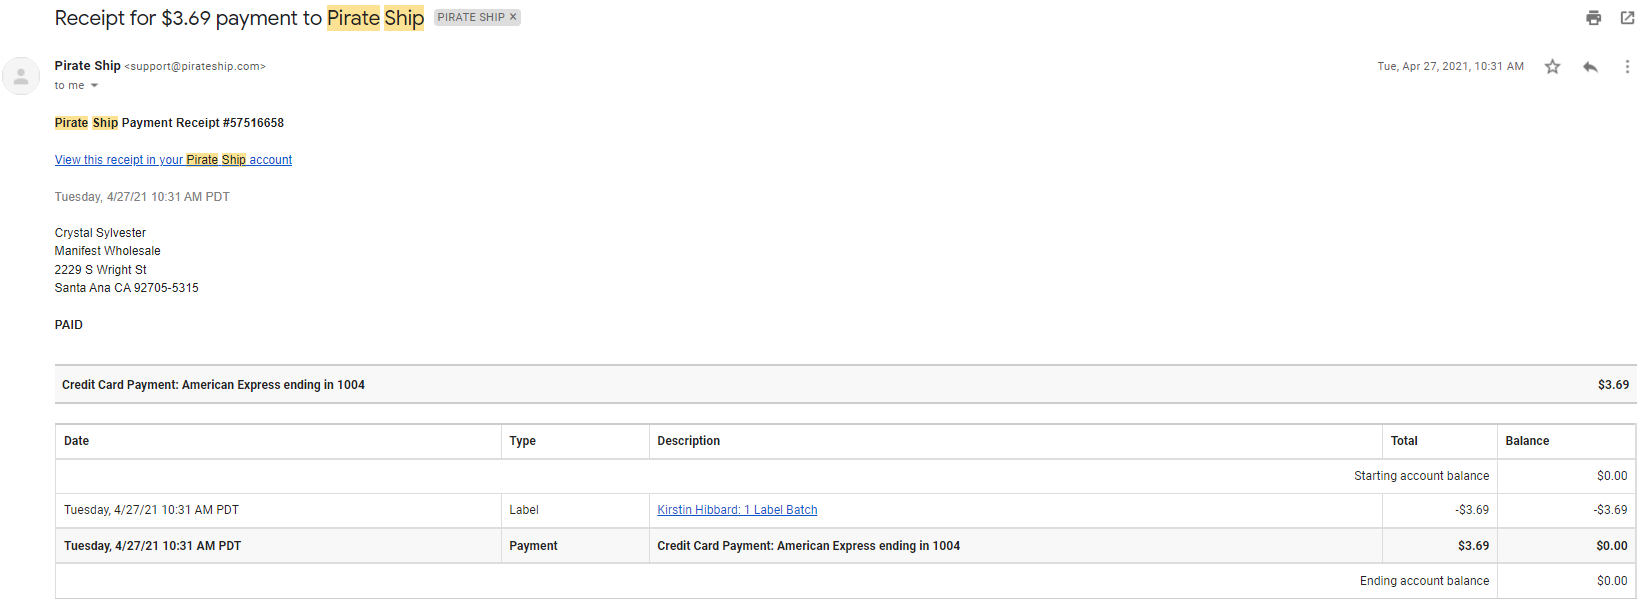1646x615 pixels.
Task: Click the email subject line text
Action: (x=239, y=18)
